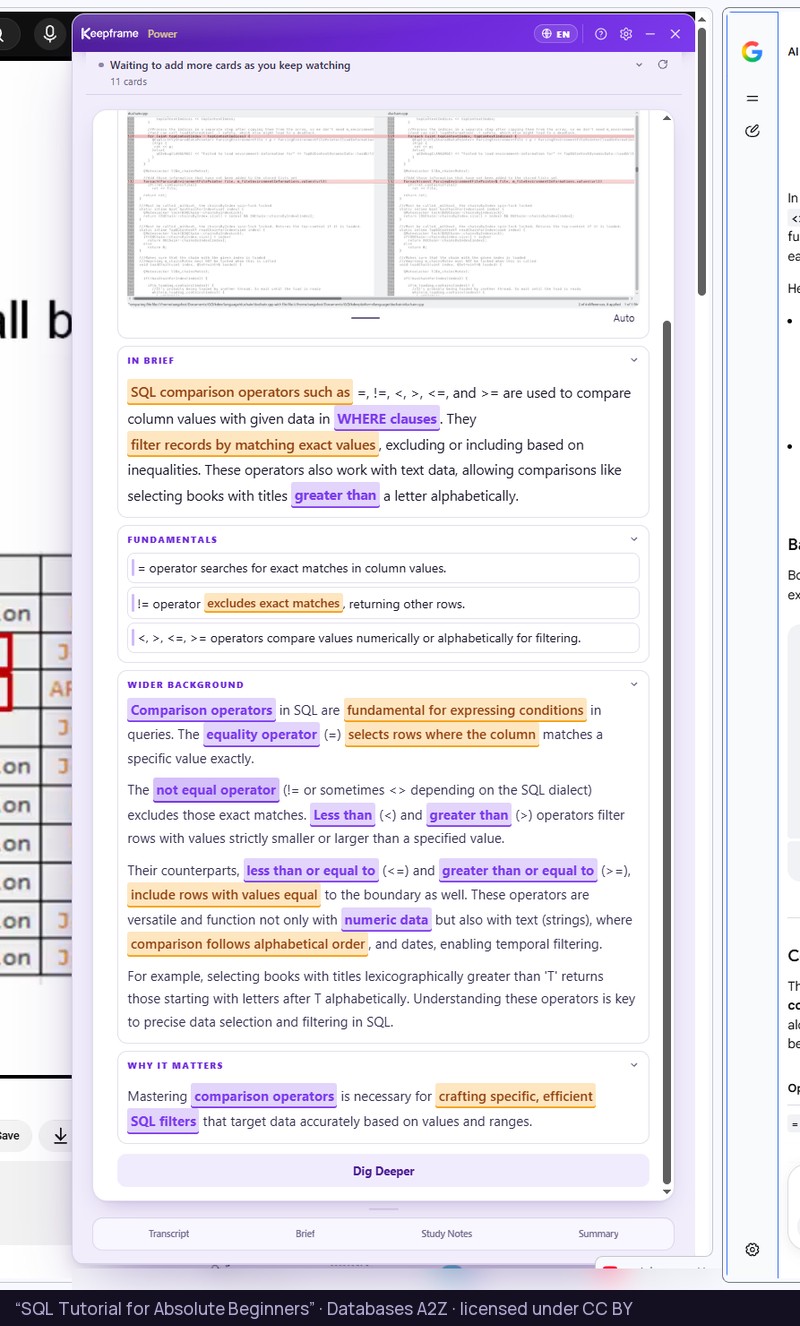Switch to the Brief tab
This screenshot has height=1326, width=800.
[305, 1233]
